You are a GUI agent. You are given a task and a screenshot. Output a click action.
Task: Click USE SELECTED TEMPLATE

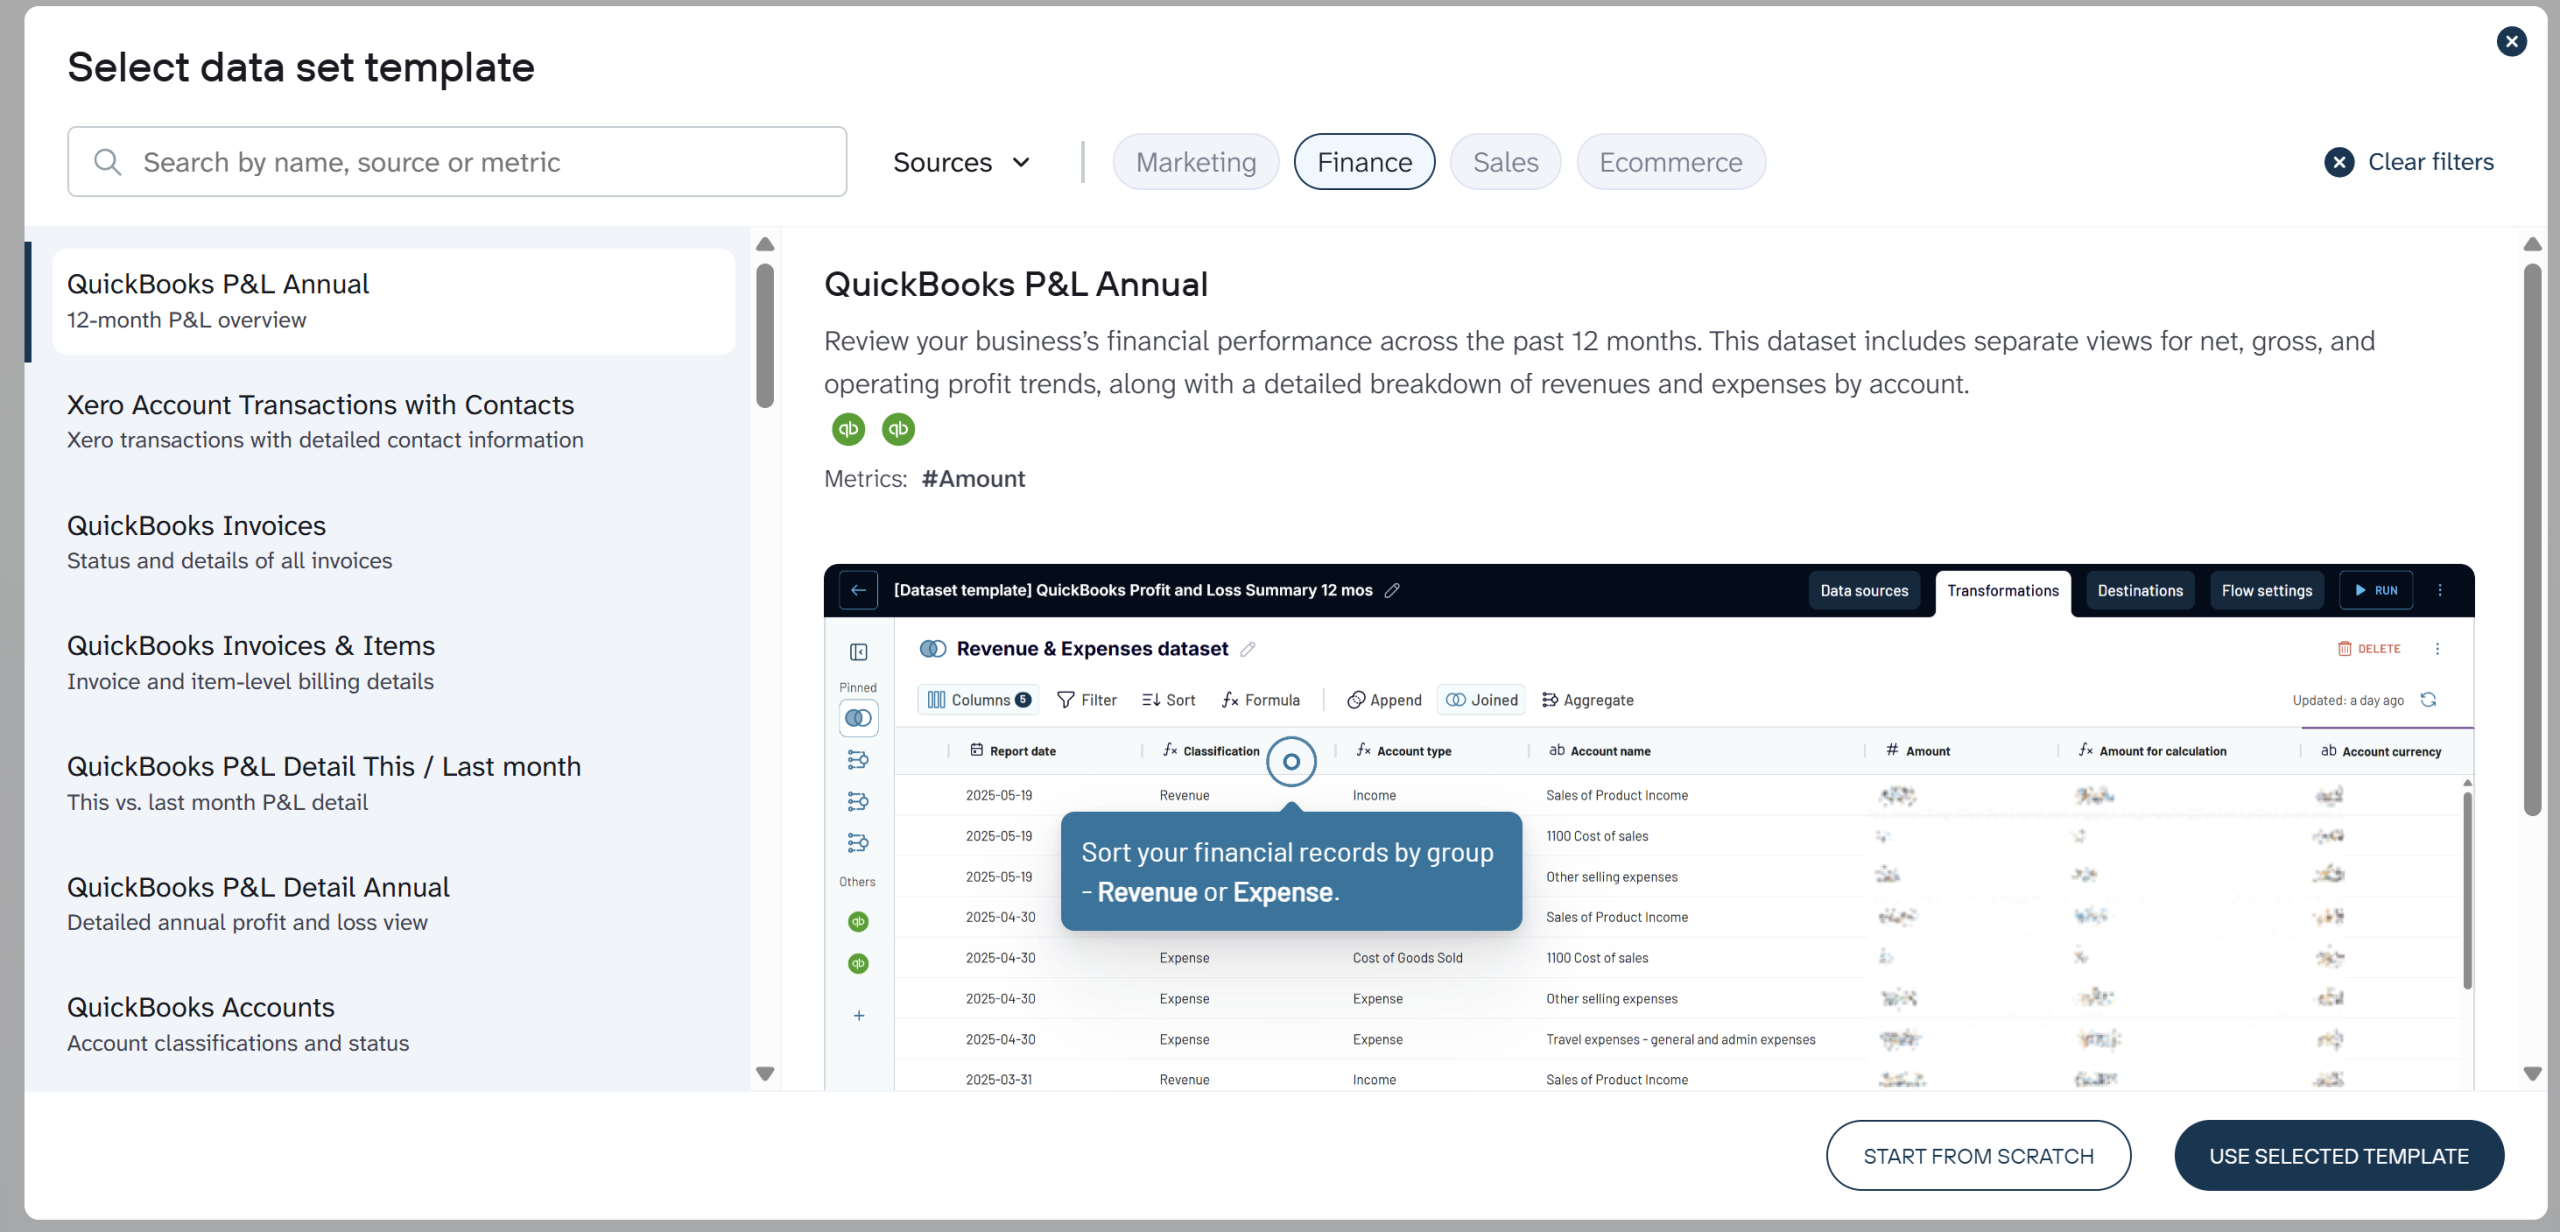pos(2339,1155)
